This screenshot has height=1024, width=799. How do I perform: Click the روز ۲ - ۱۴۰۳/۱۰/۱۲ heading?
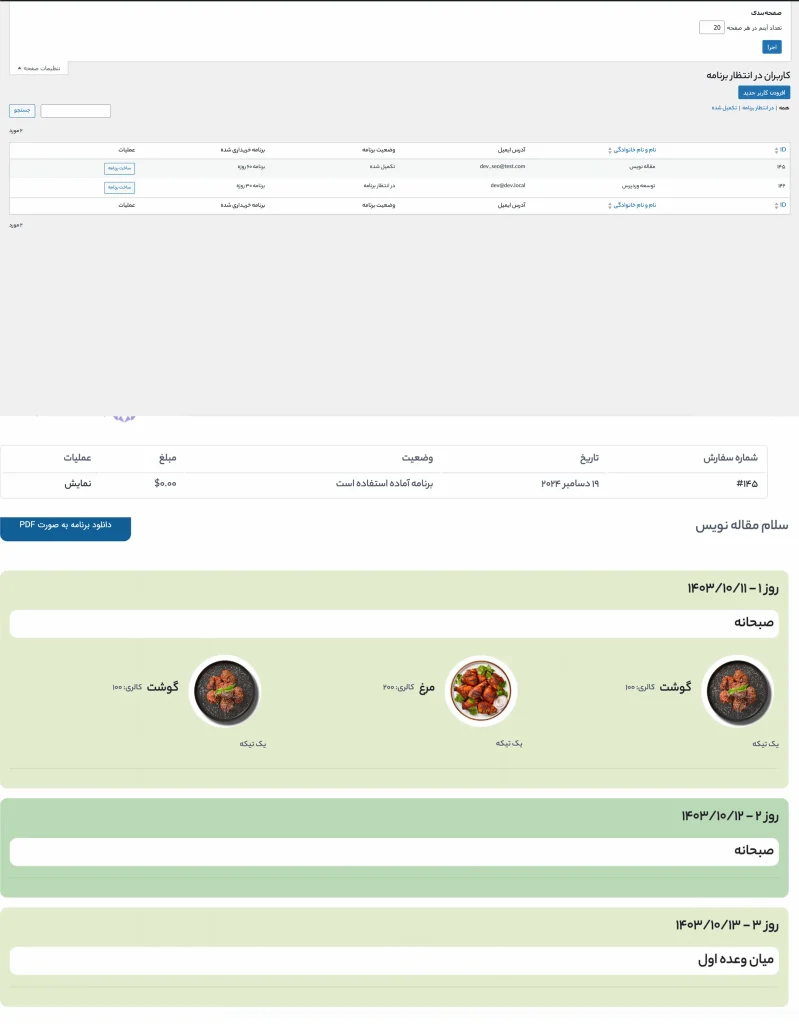click(730, 816)
